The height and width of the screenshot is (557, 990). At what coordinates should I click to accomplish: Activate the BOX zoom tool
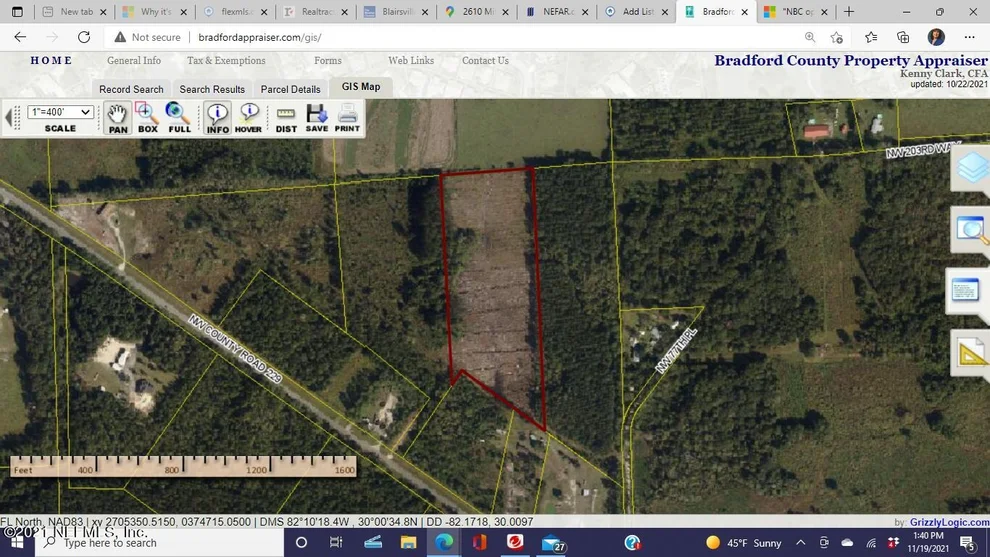pos(148,117)
